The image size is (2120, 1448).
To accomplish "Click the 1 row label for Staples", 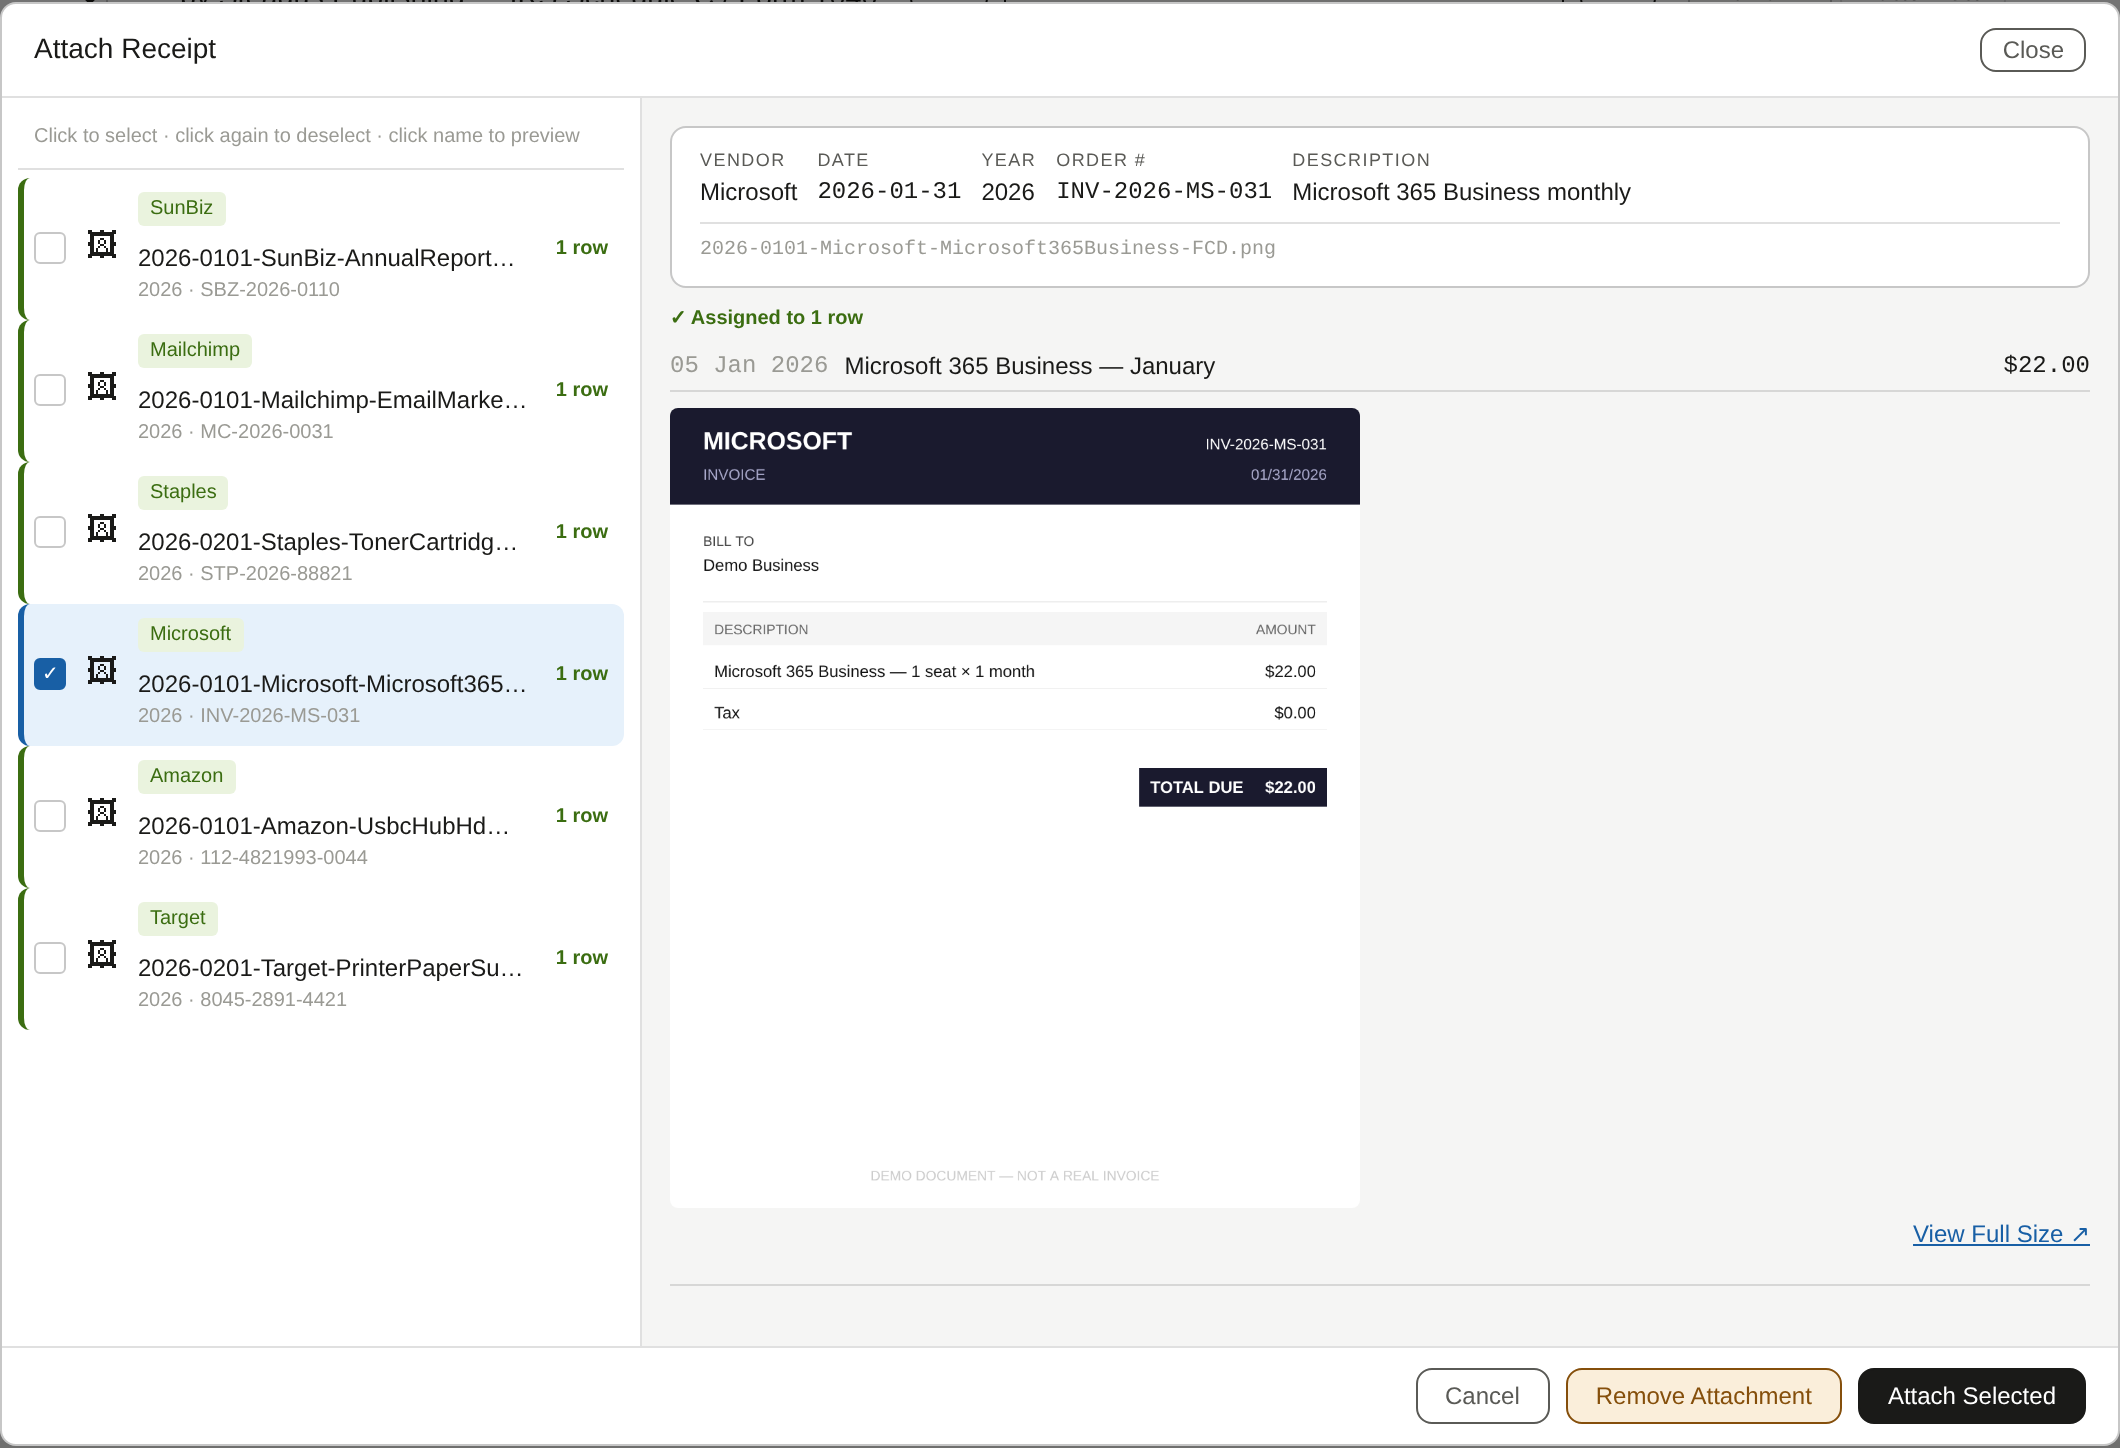I will [x=582, y=531].
